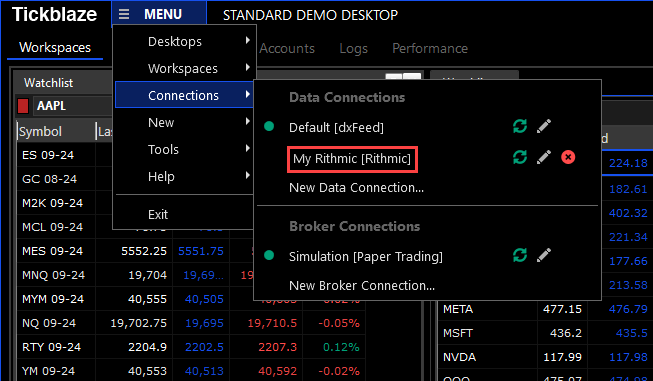
Task: Edit the My Rithmic connection
Action: point(544,157)
